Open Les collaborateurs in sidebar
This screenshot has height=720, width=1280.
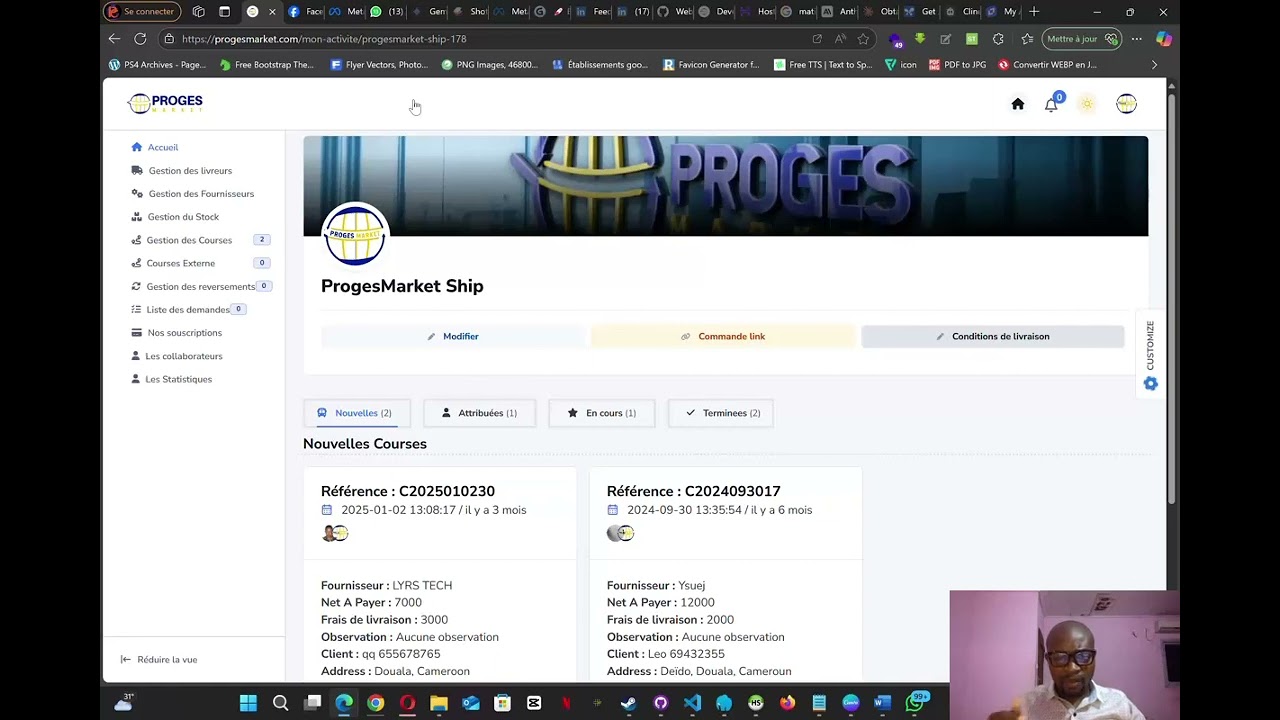[x=176, y=356]
